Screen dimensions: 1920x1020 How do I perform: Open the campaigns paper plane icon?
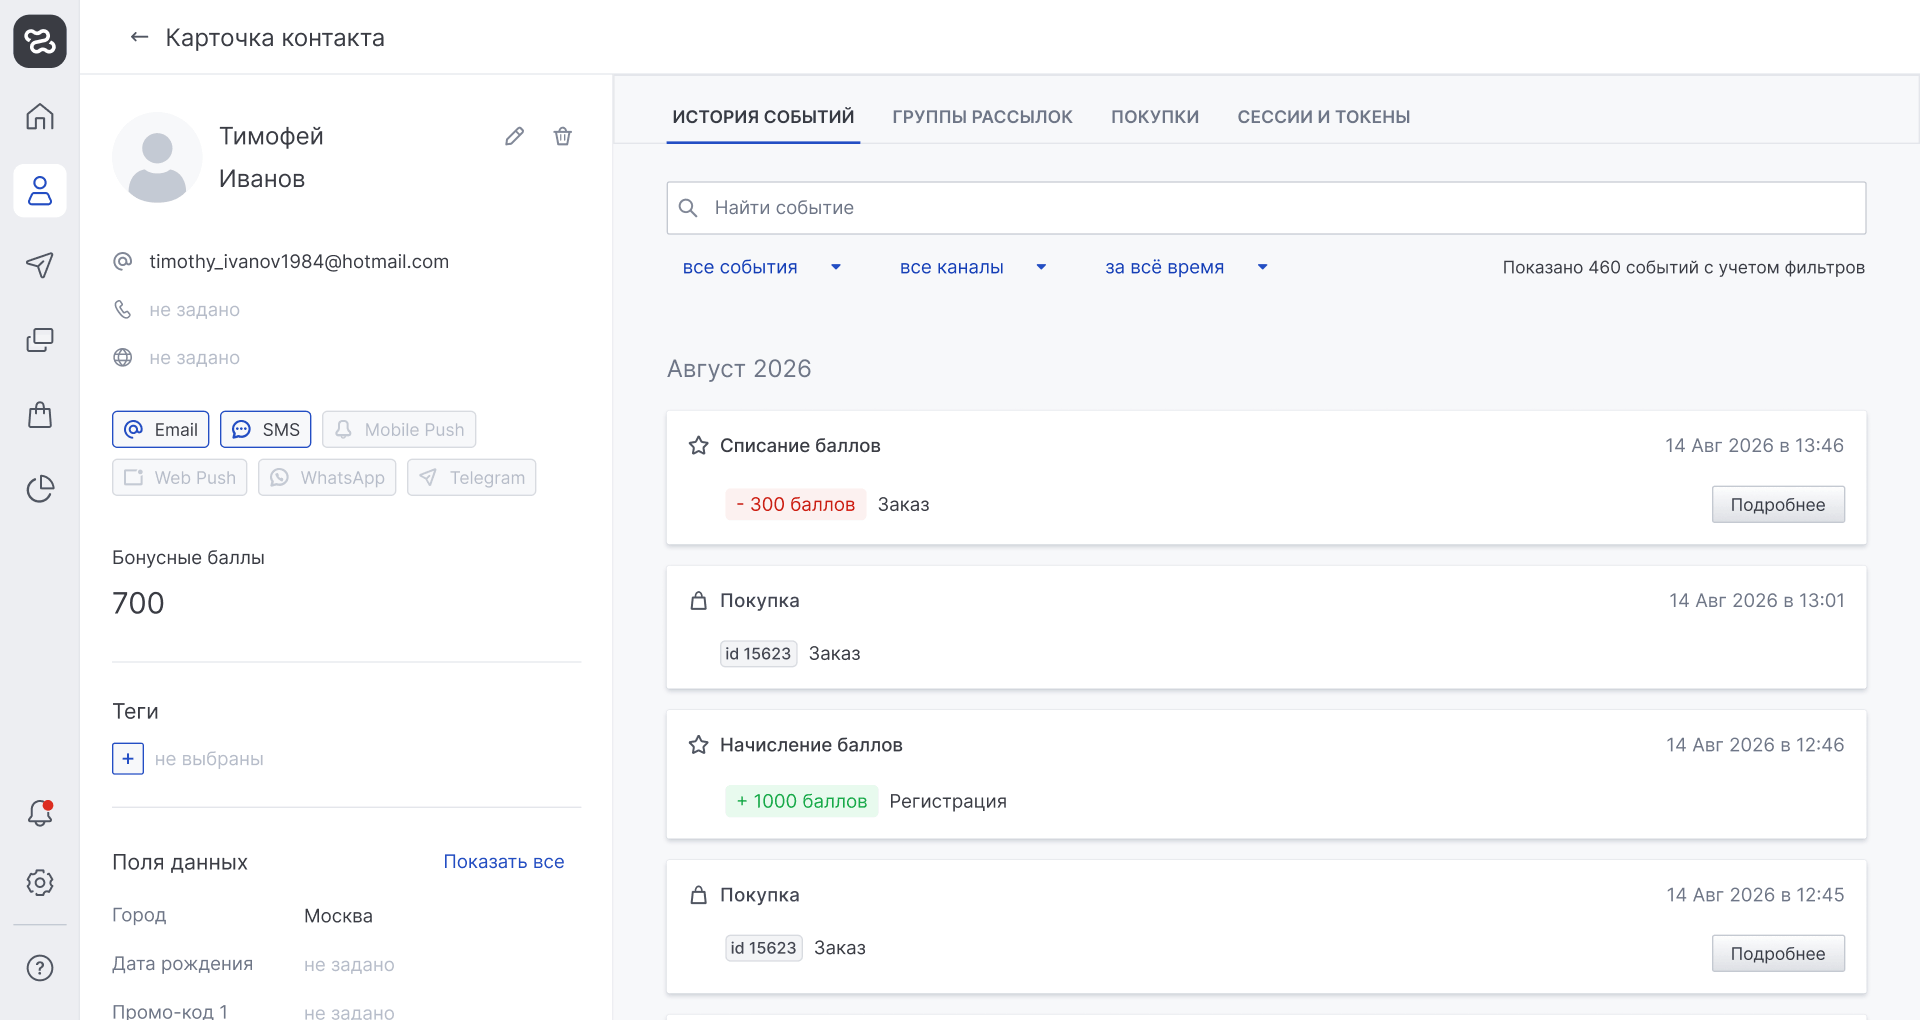(x=40, y=265)
